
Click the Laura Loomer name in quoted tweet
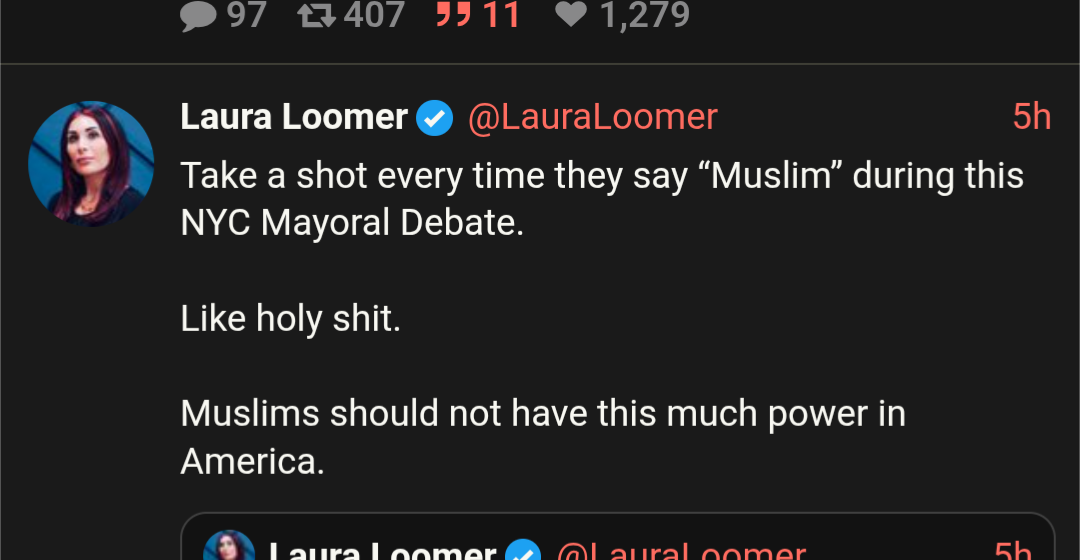coord(382,550)
